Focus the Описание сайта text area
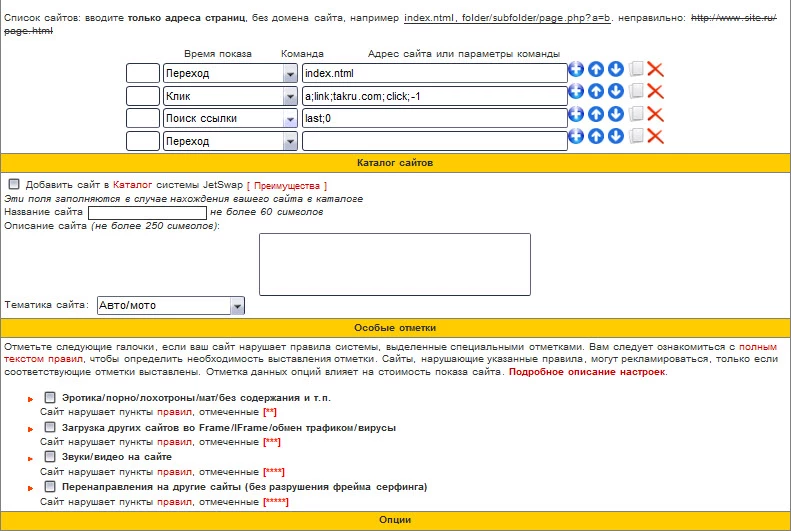The height and width of the screenshot is (531, 791). 394,264
